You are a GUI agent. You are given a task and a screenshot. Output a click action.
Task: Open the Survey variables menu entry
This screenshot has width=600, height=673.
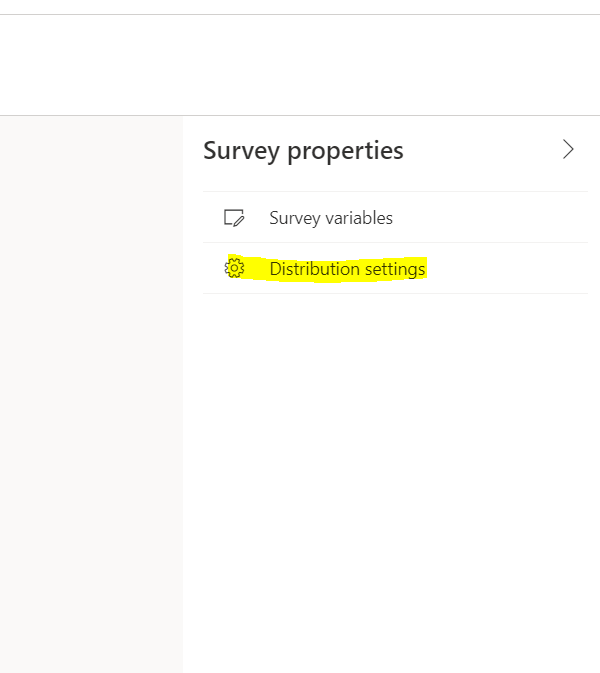coord(330,218)
